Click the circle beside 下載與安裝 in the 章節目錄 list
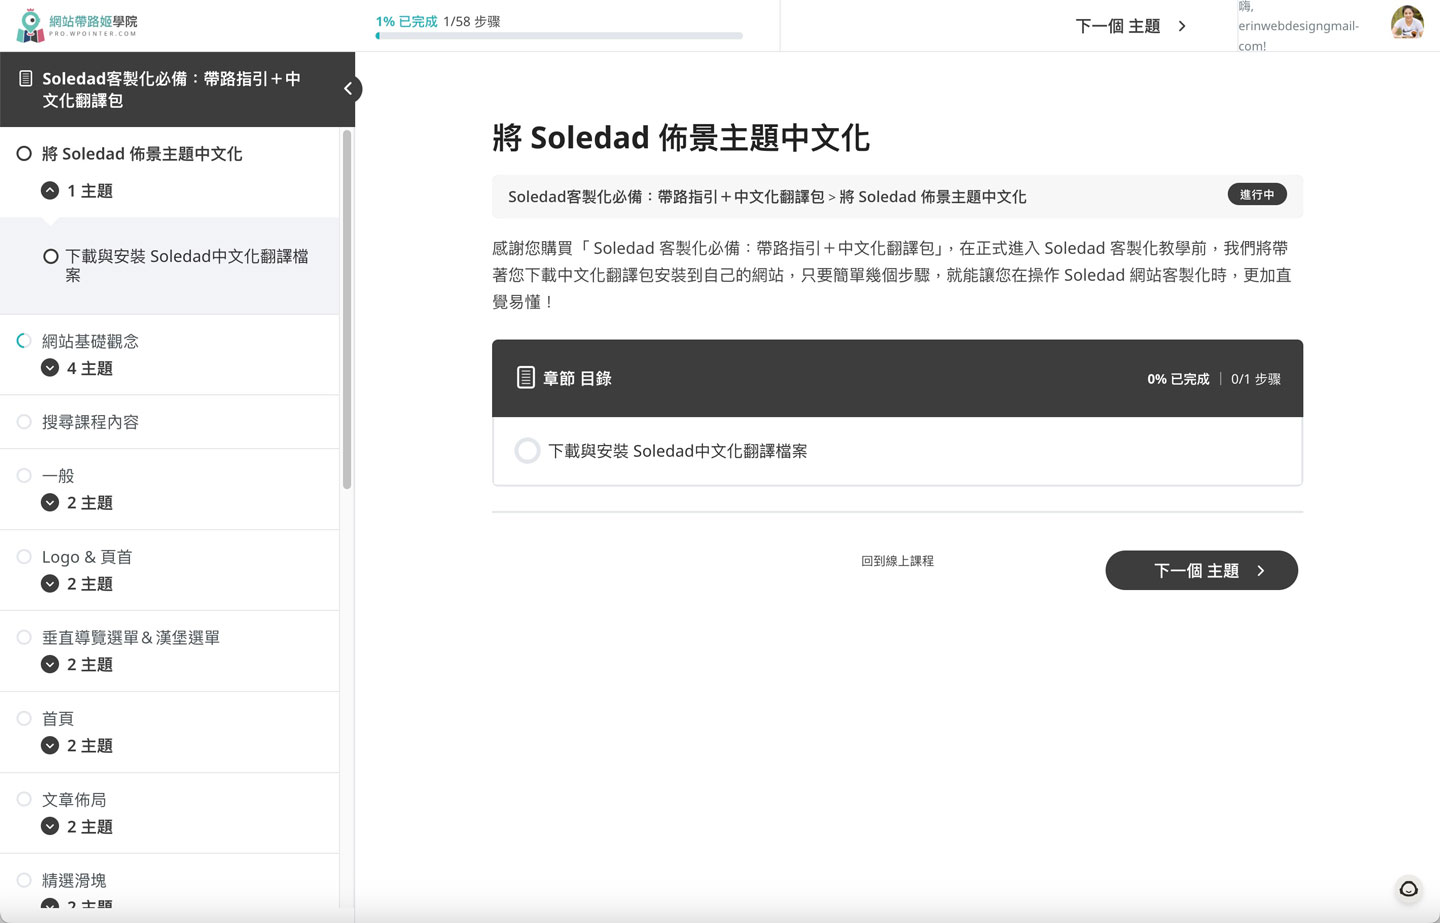Viewport: 1440px width, 923px height. tap(527, 451)
